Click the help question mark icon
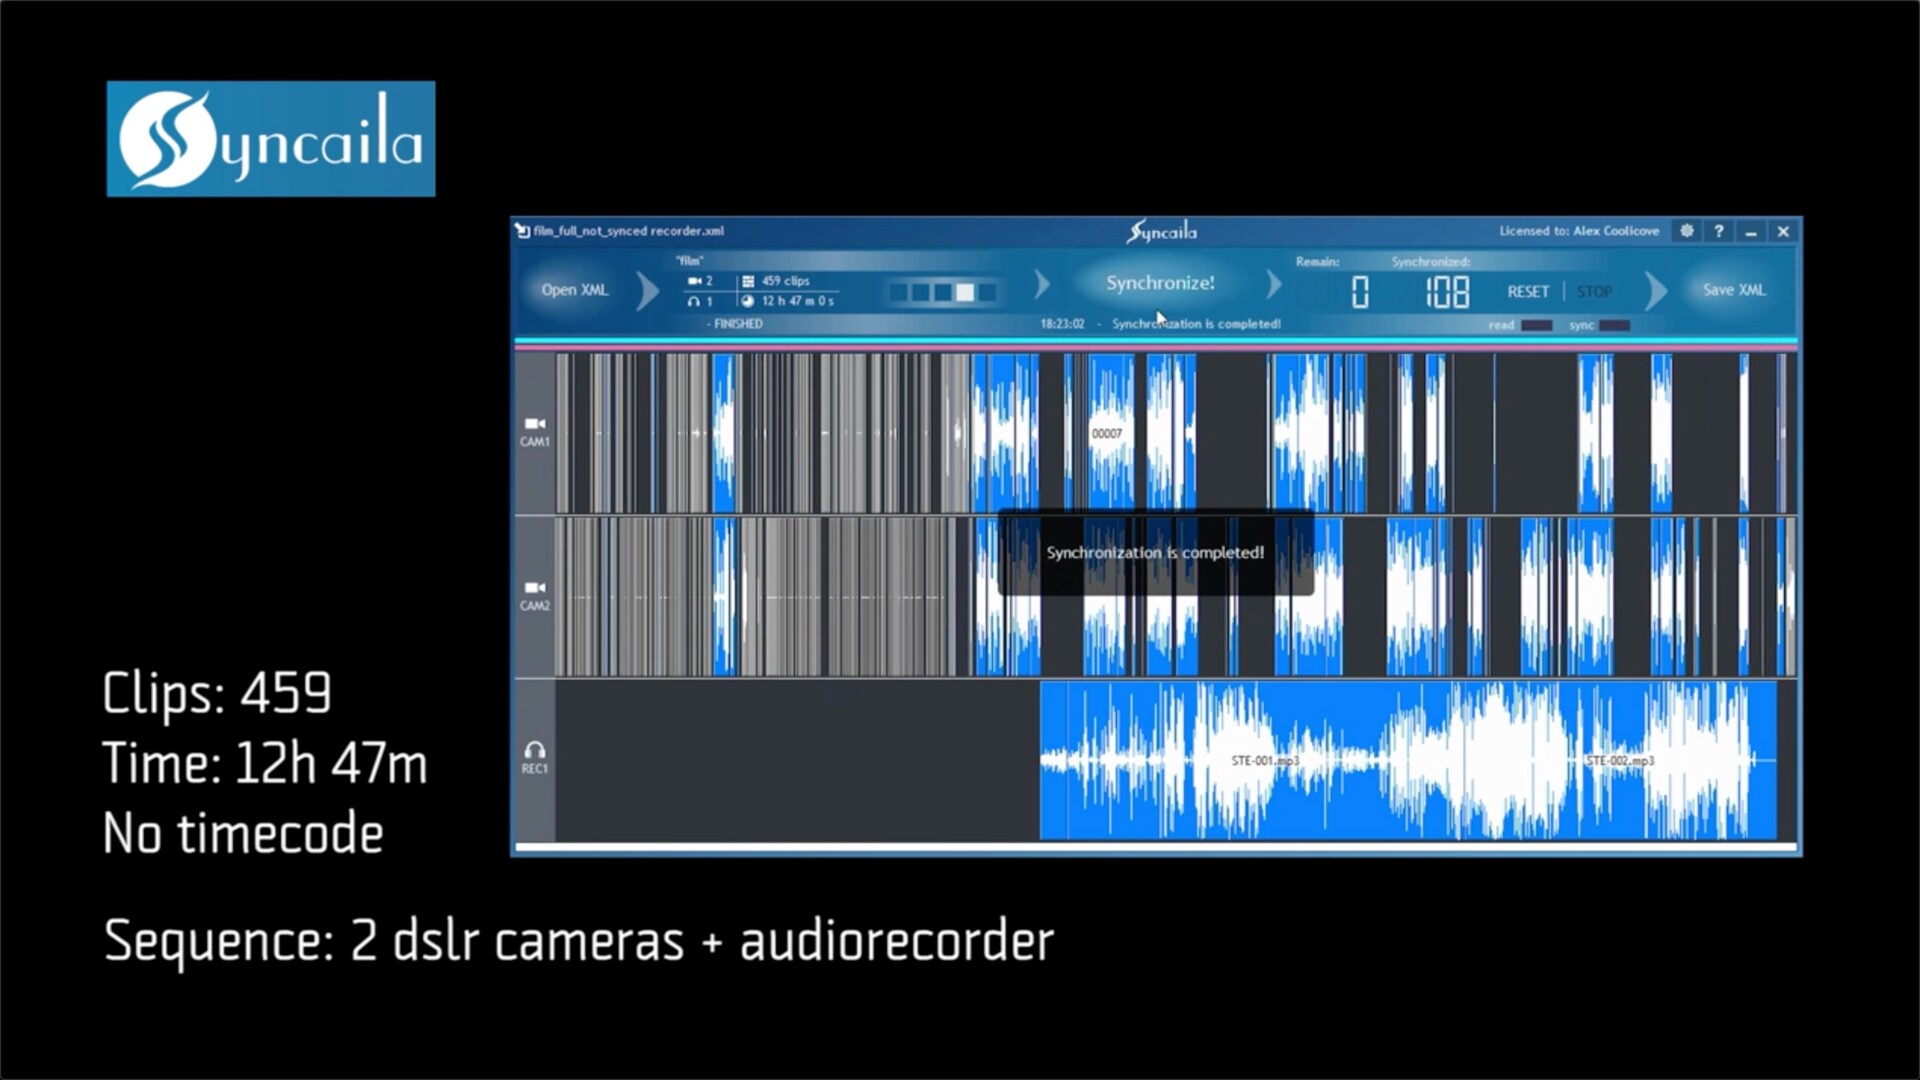Image resolution: width=1920 pixels, height=1080 pixels. pyautogui.click(x=1719, y=231)
